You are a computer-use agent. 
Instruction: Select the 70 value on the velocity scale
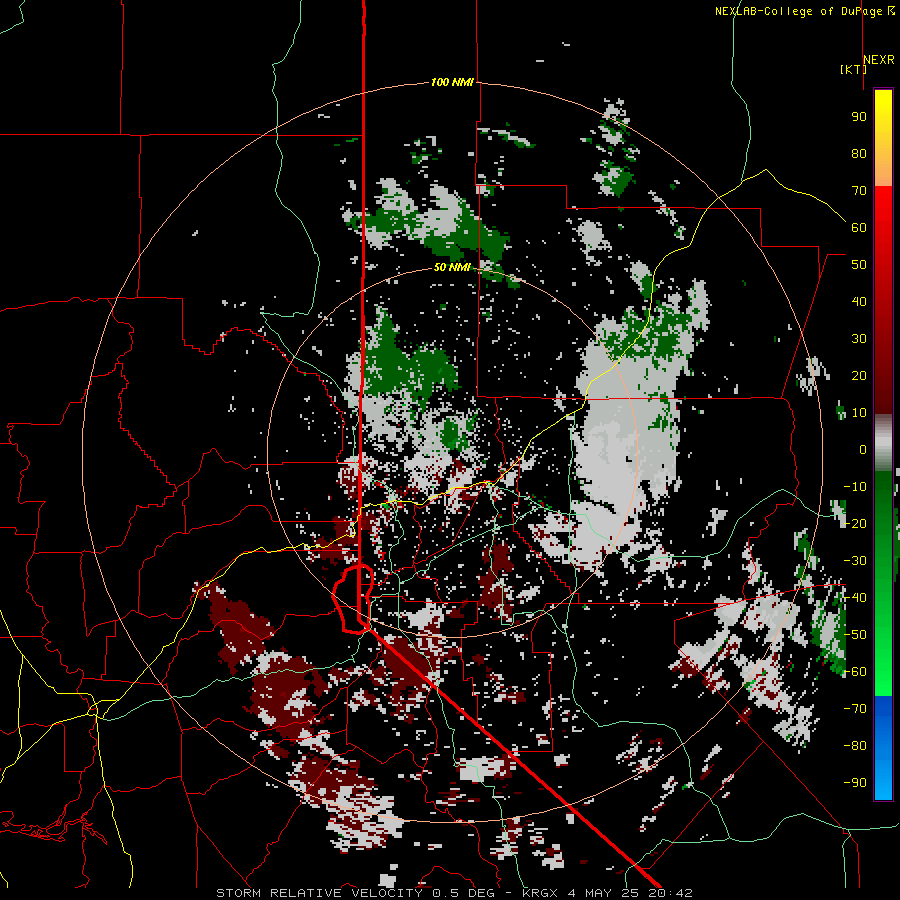tap(859, 191)
